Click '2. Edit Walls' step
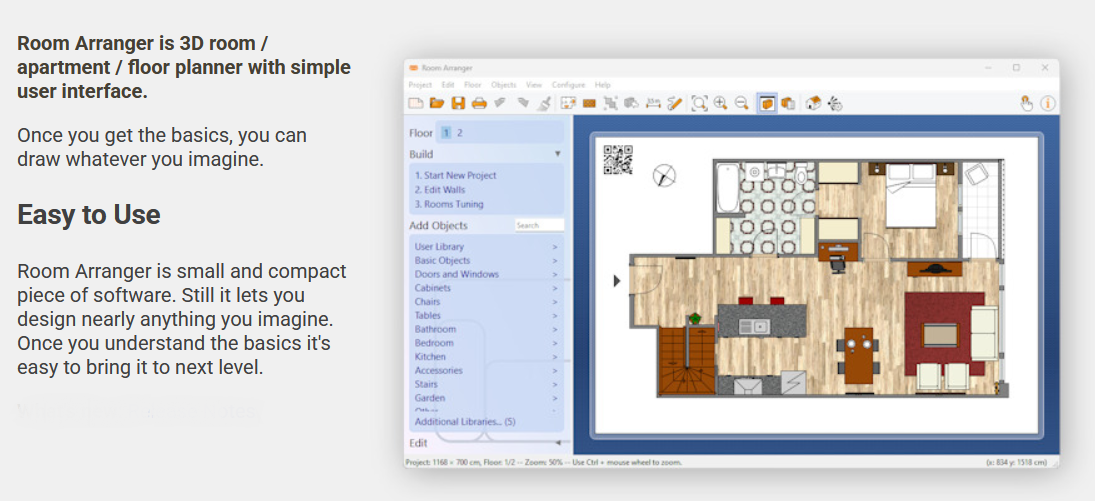 pyautogui.click(x=440, y=189)
